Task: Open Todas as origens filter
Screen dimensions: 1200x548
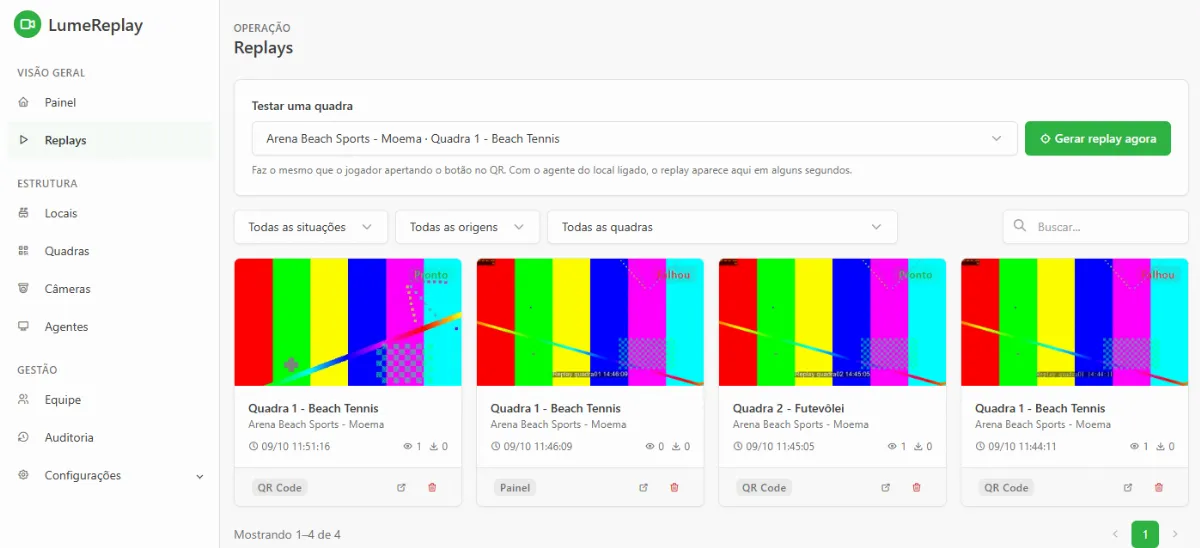Action: tap(467, 227)
